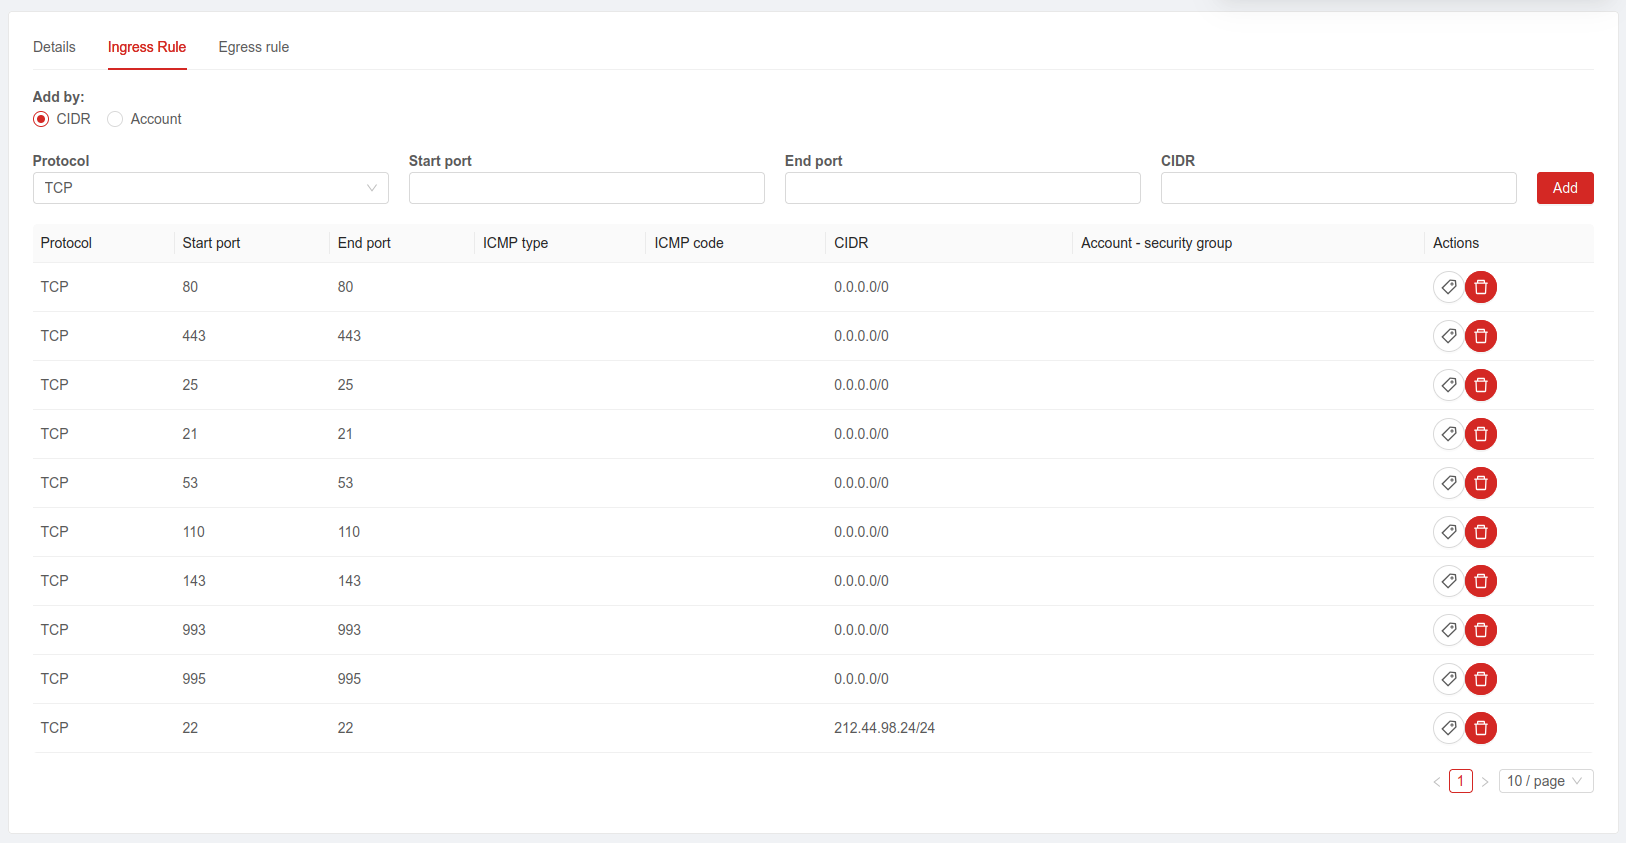Delete the TCP port 80 ingress rule

pyautogui.click(x=1480, y=287)
